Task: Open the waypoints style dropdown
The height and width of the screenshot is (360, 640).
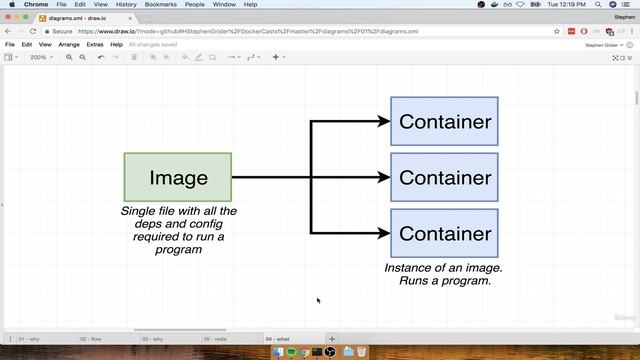Action: click(253, 57)
